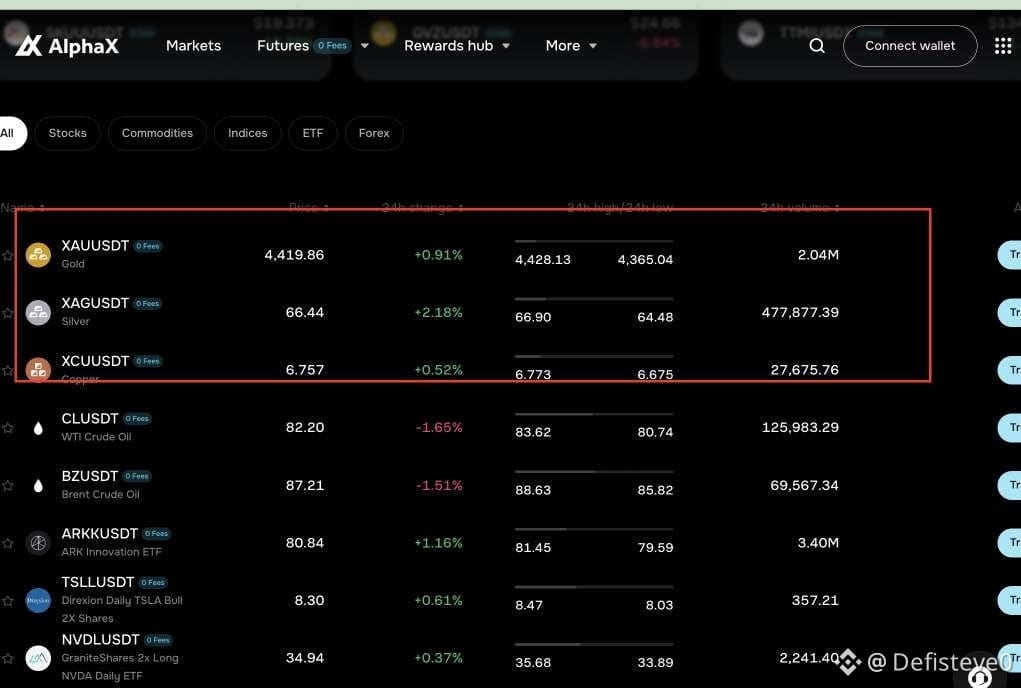Click Trade button in XAGUSDT row
Viewport: 1021px width, 688px height.
point(1009,312)
